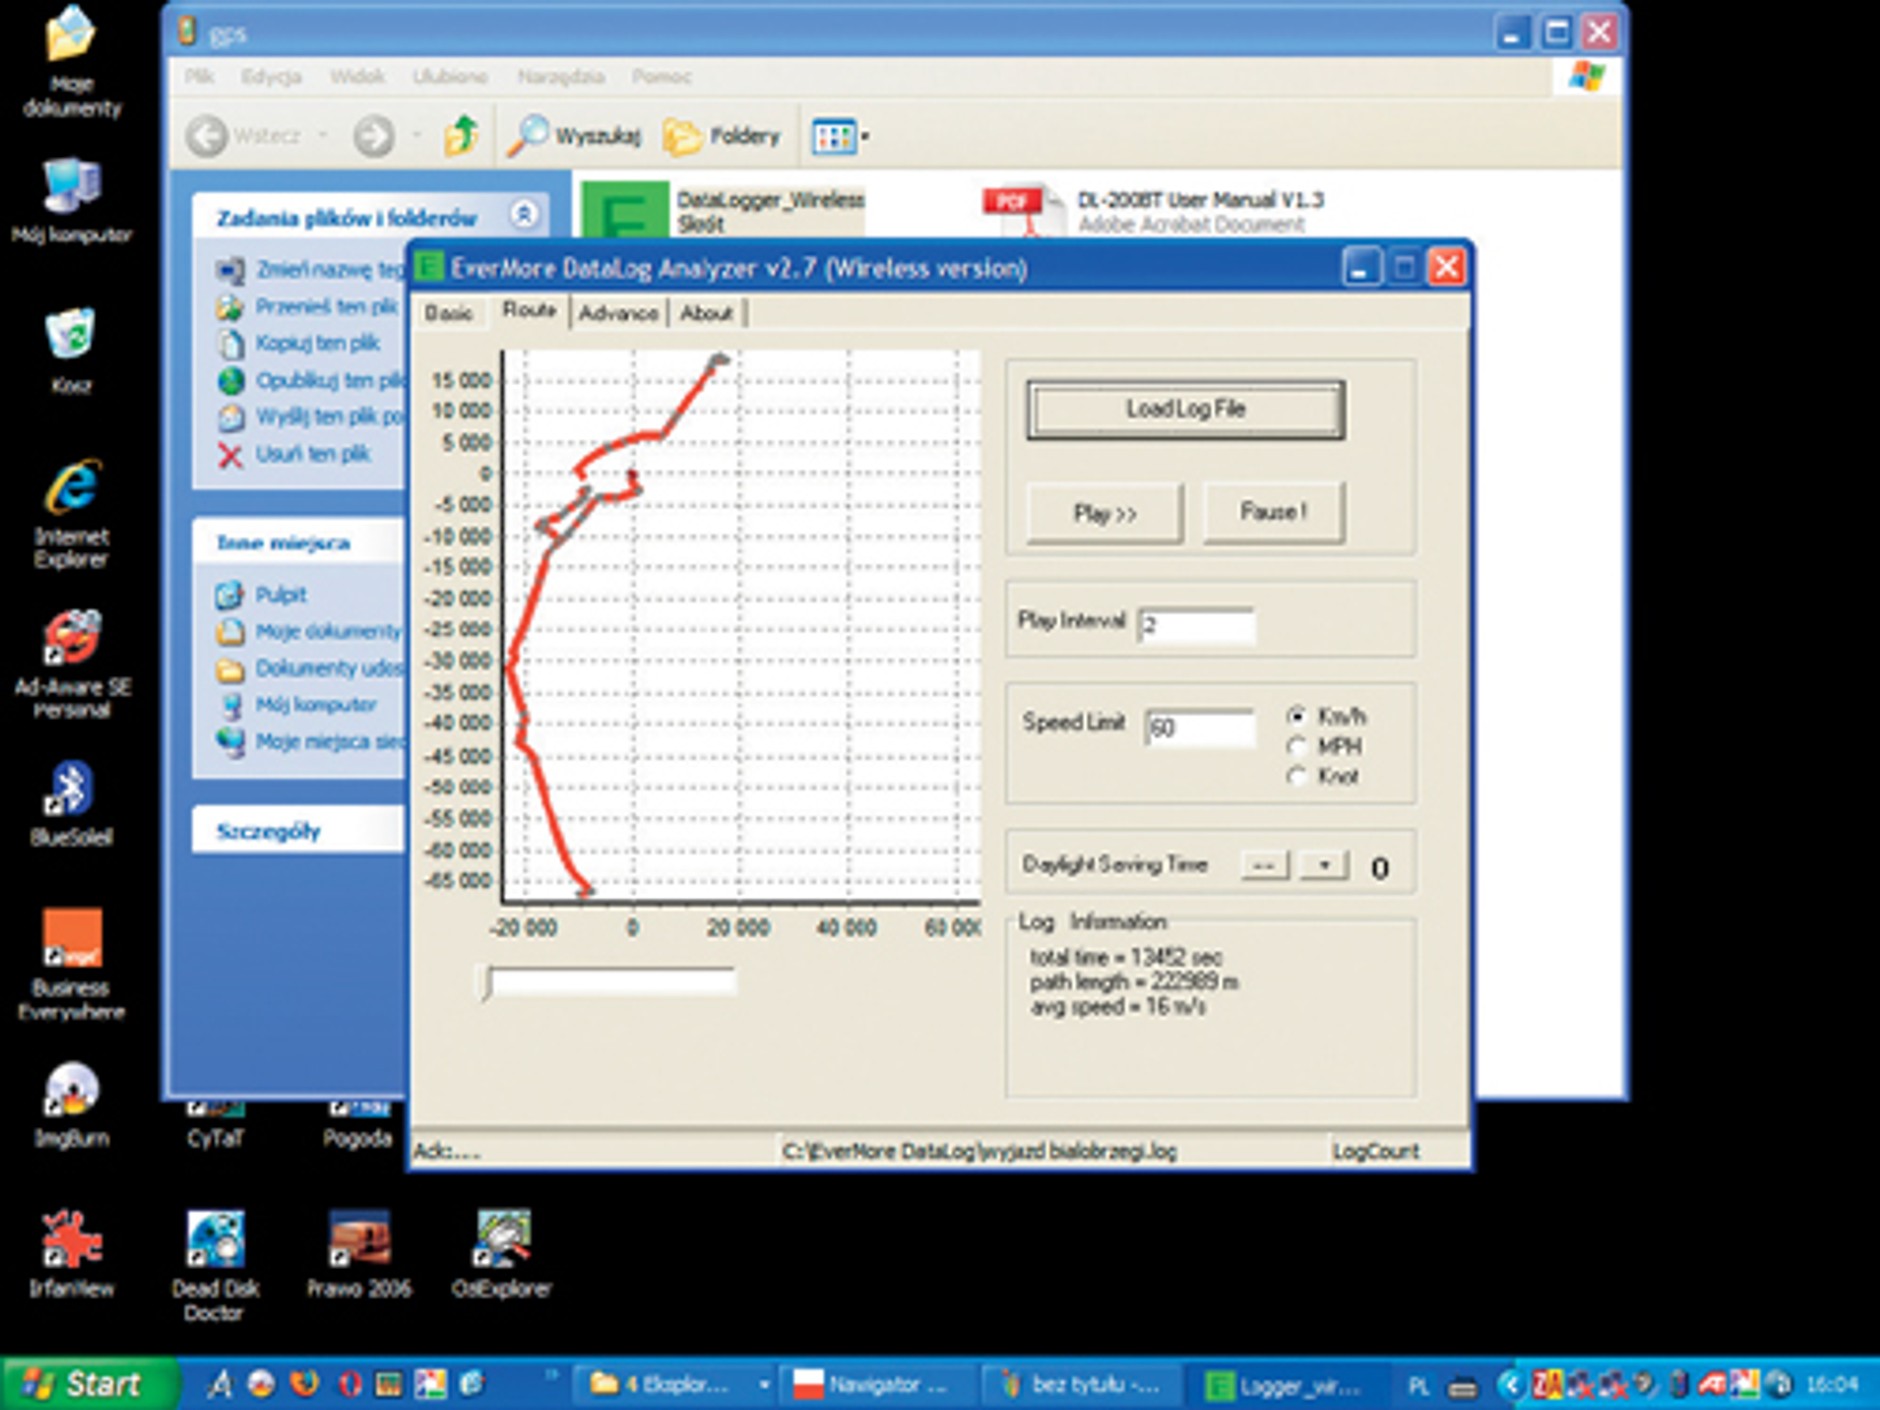This screenshot has width=1880, height=1410.
Task: Open the Ad-Aware SE Personal icon
Action: [x=71, y=640]
